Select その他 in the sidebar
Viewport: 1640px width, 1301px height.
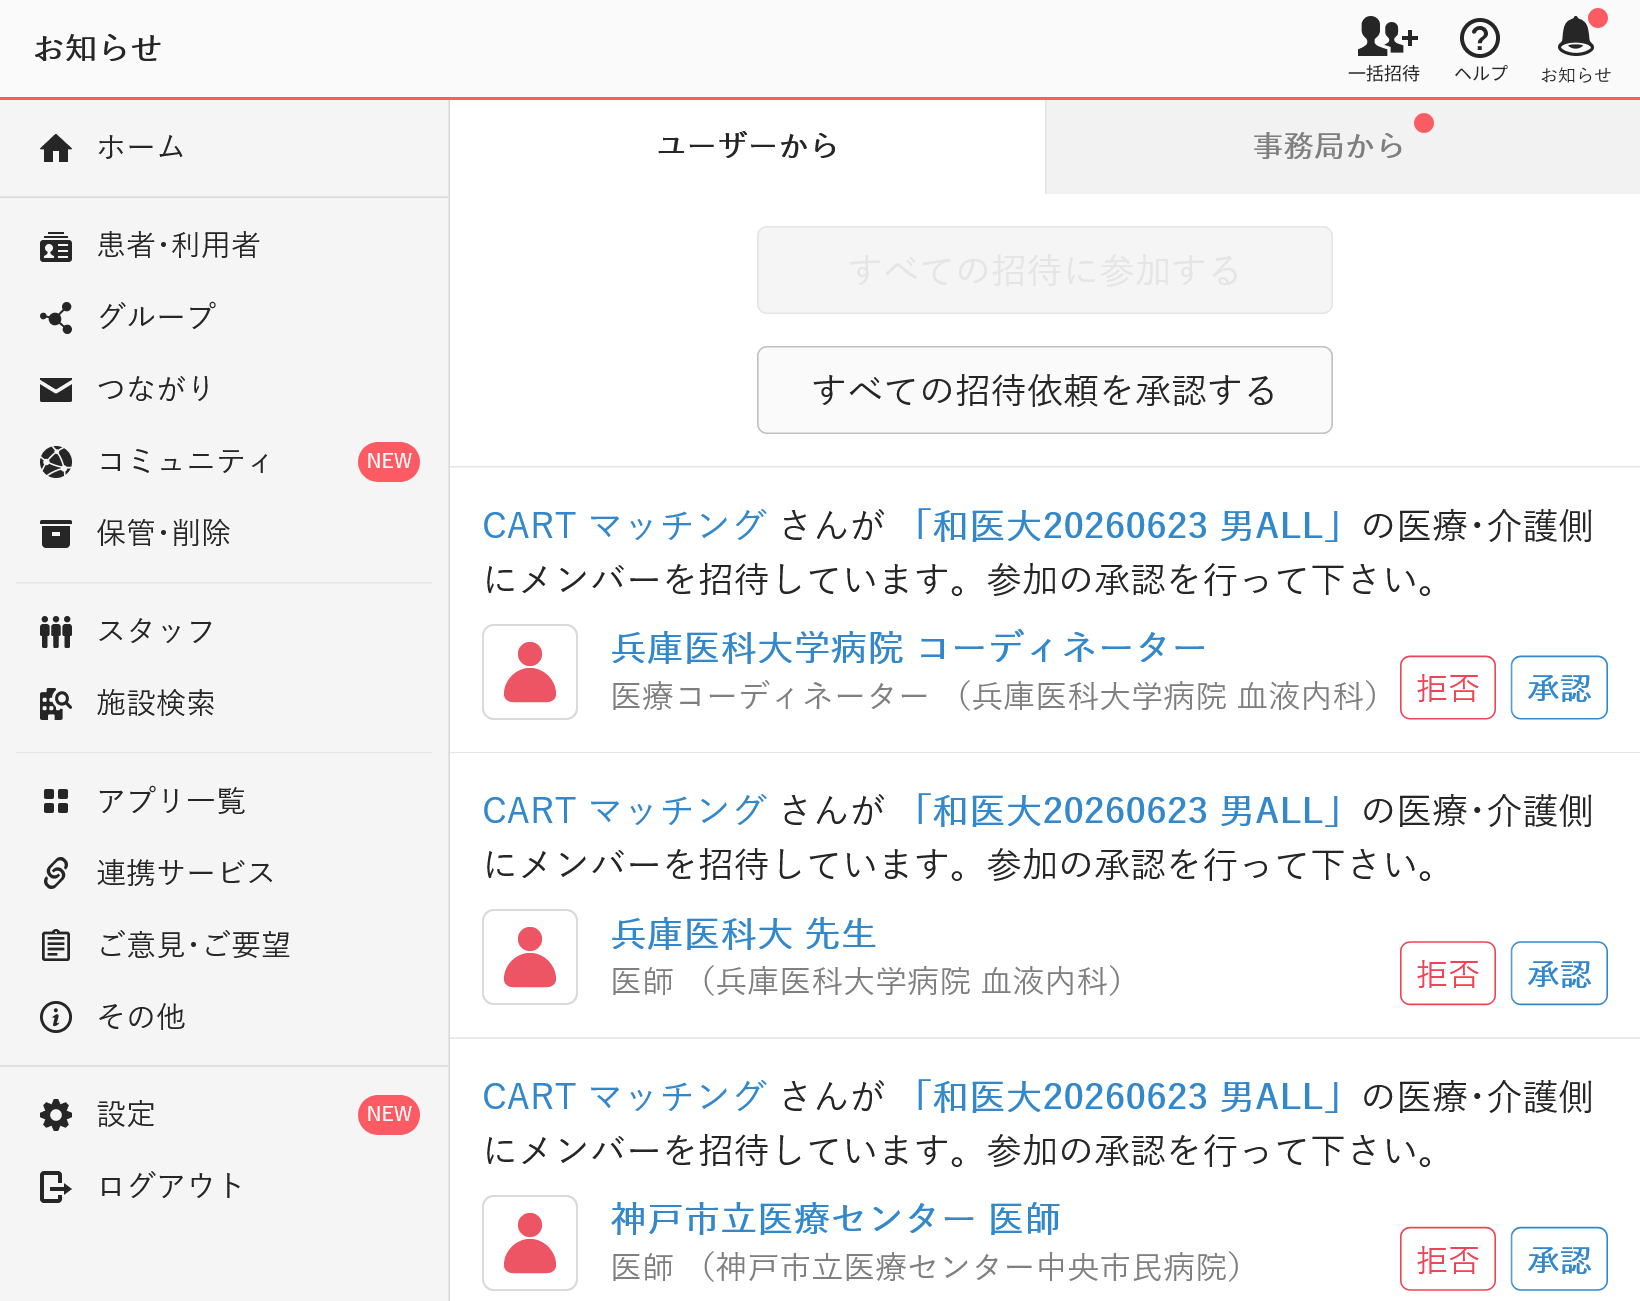[x=224, y=1017]
